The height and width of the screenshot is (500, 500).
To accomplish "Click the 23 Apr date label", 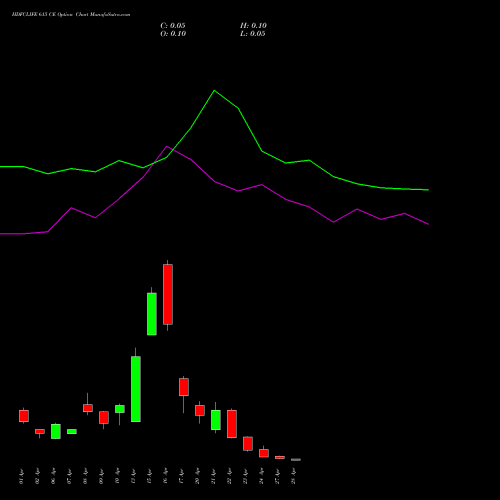I will coord(246,477).
